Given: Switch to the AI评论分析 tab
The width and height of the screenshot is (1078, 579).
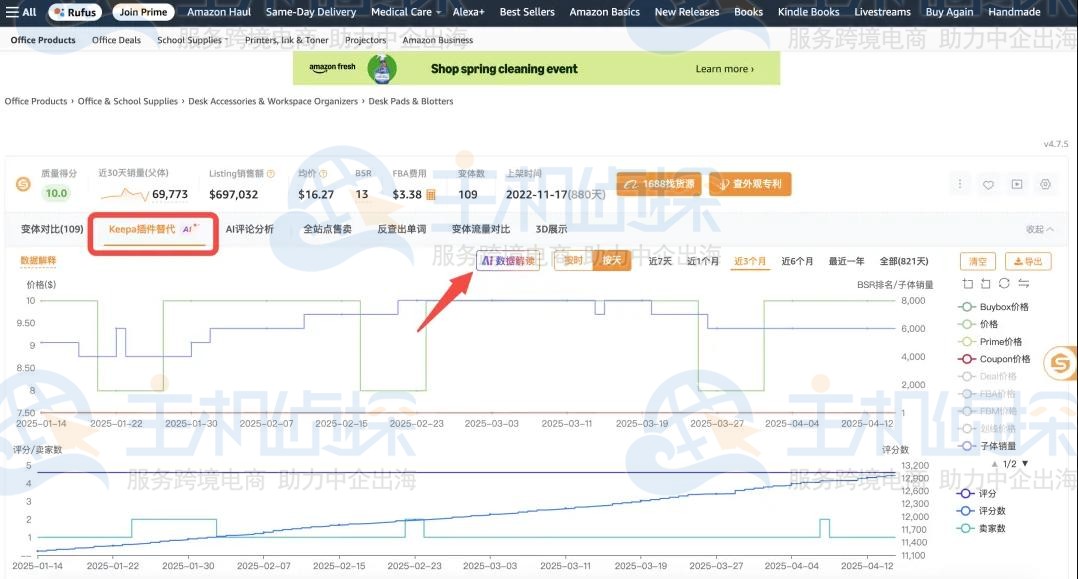Looking at the screenshot, I should [249, 229].
